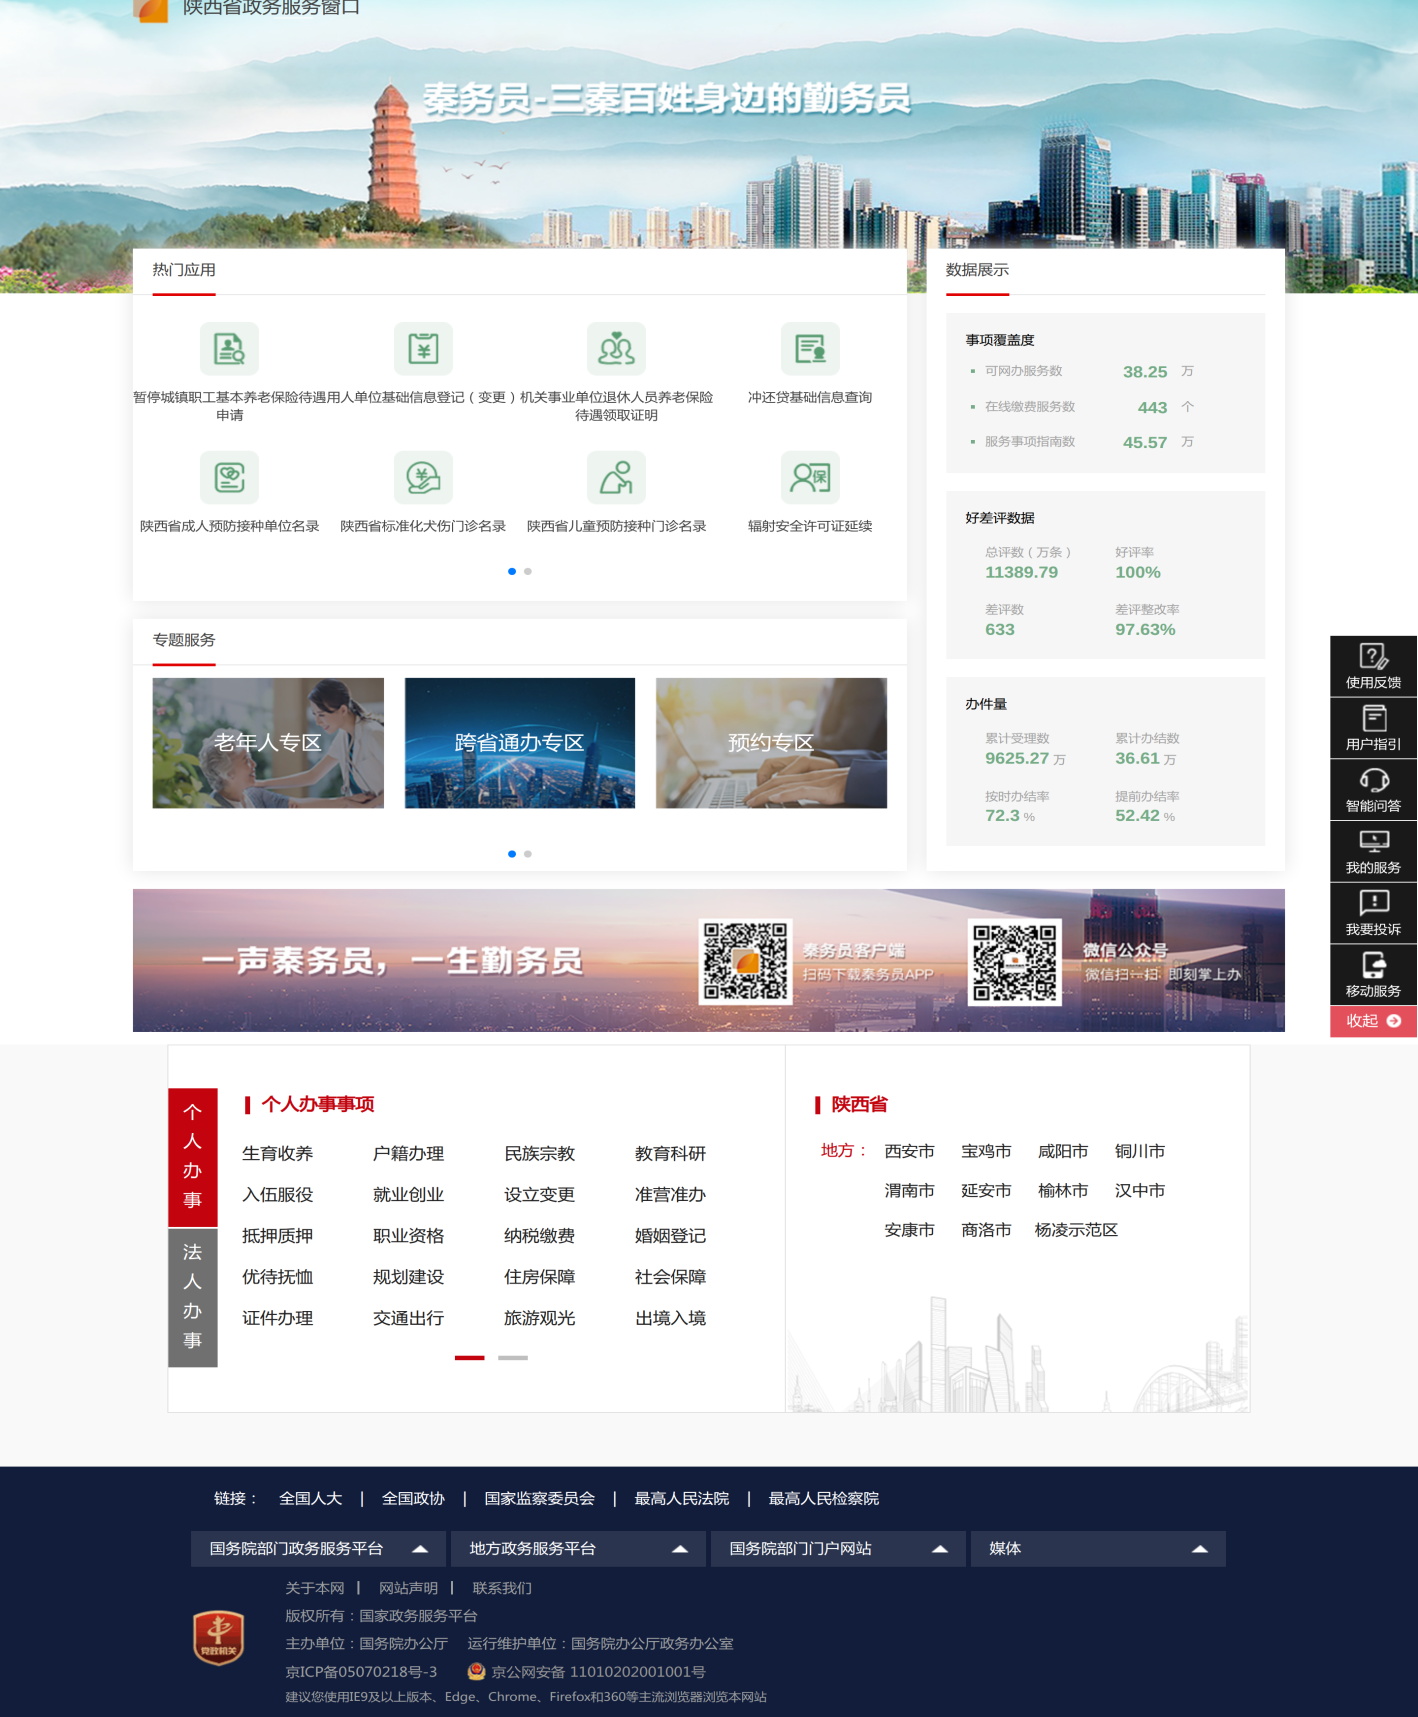
Task: Open 户籍办理 link
Action: (x=409, y=1154)
